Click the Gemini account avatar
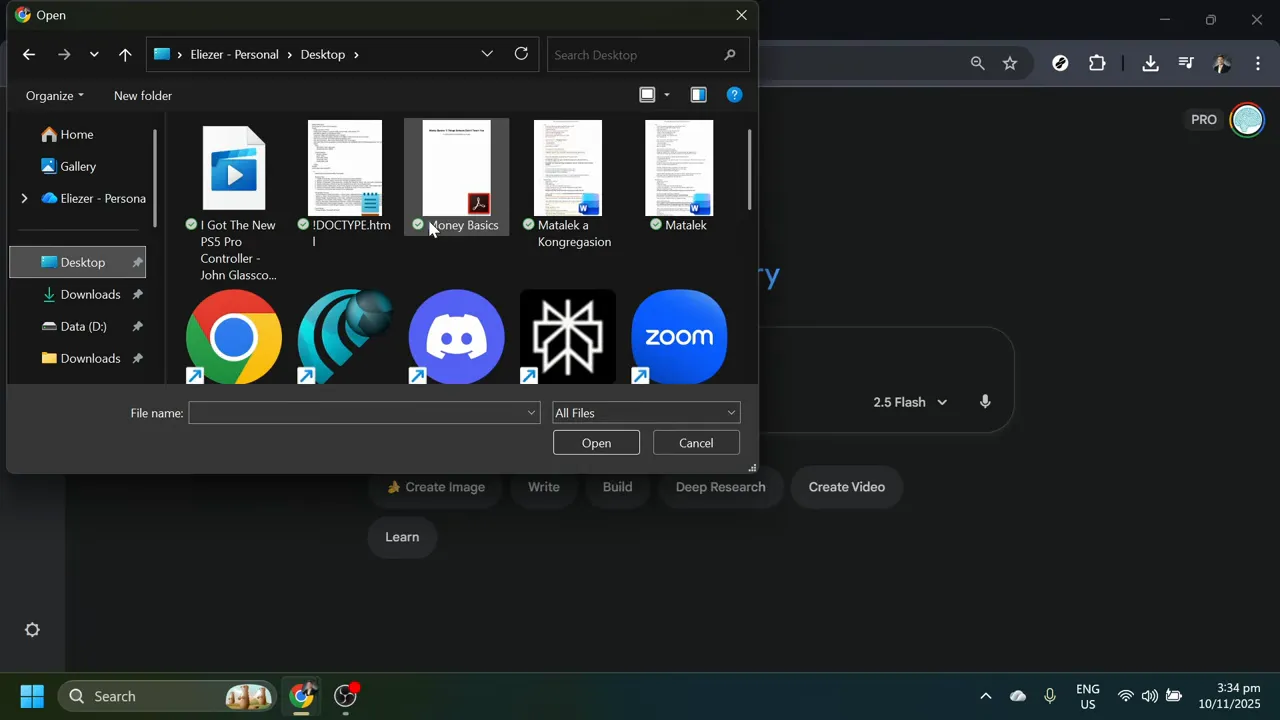Image resolution: width=1280 pixels, height=720 pixels. click(1247, 120)
